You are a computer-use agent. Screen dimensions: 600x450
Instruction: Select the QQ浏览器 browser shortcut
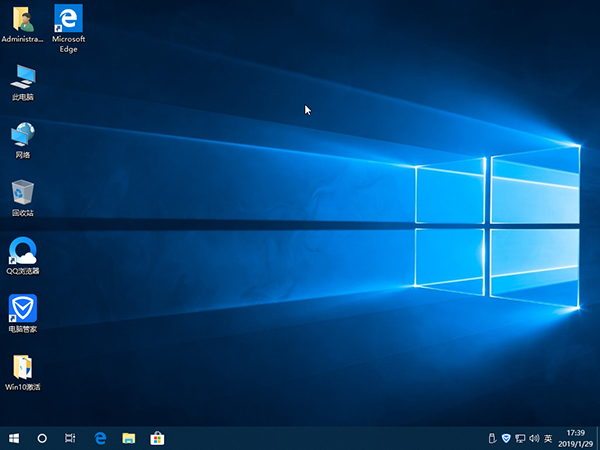point(23,256)
